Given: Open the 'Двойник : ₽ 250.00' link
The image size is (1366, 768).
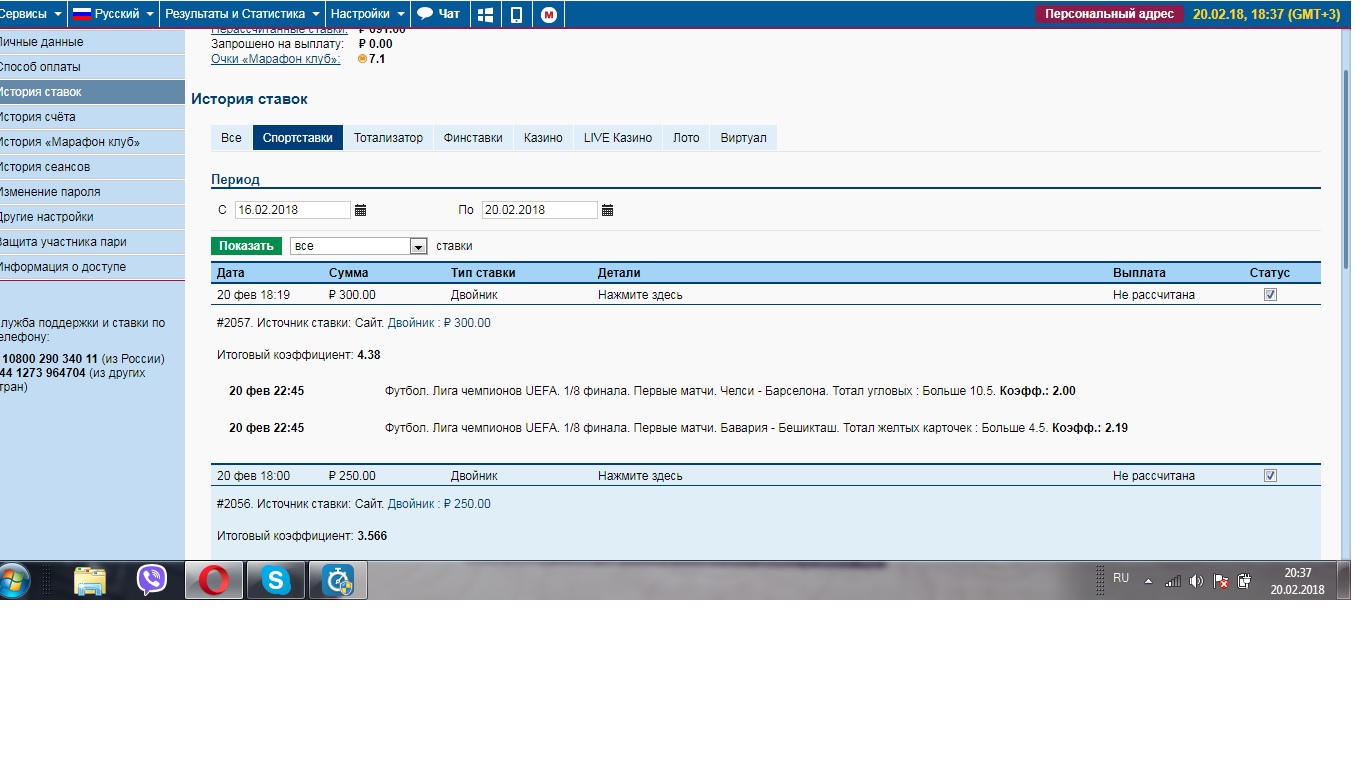Looking at the screenshot, I should coord(439,504).
